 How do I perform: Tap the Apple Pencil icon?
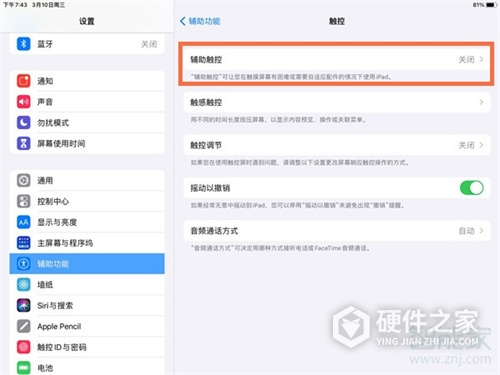[x=23, y=326]
